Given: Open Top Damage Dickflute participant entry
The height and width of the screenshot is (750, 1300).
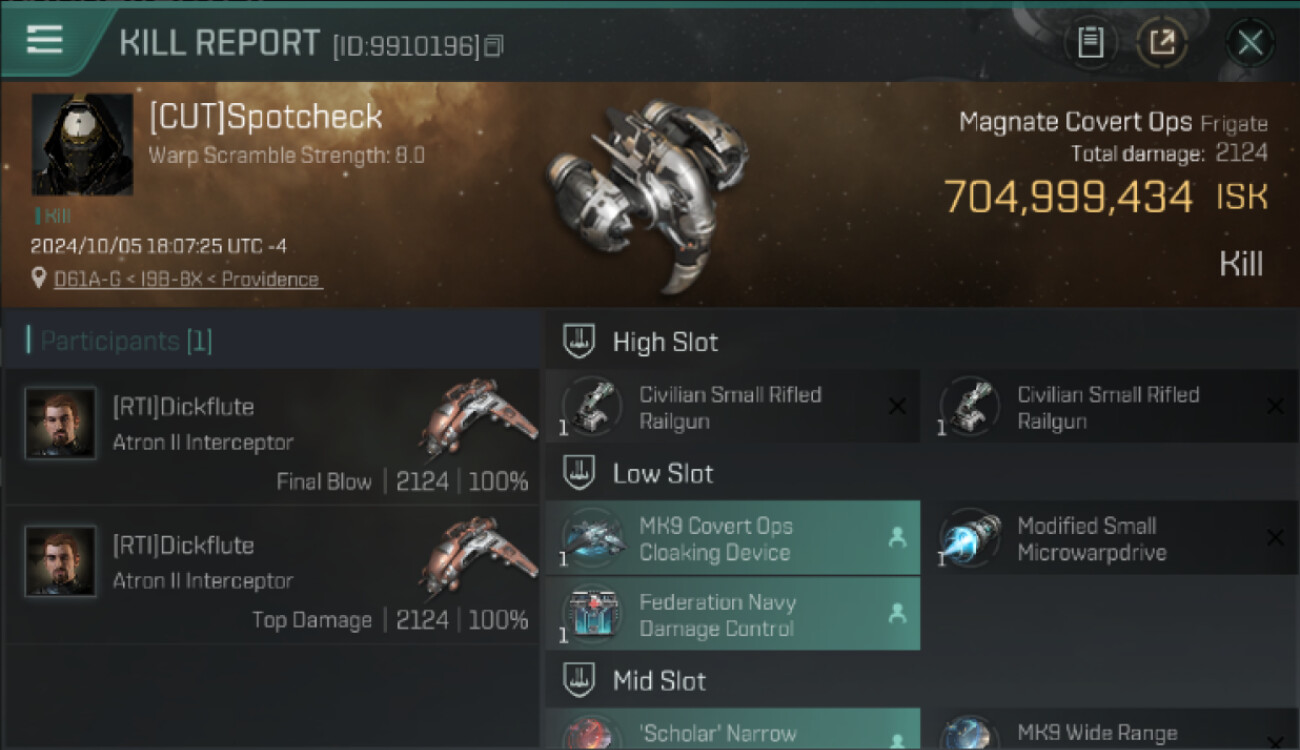Looking at the screenshot, I should [x=272, y=575].
